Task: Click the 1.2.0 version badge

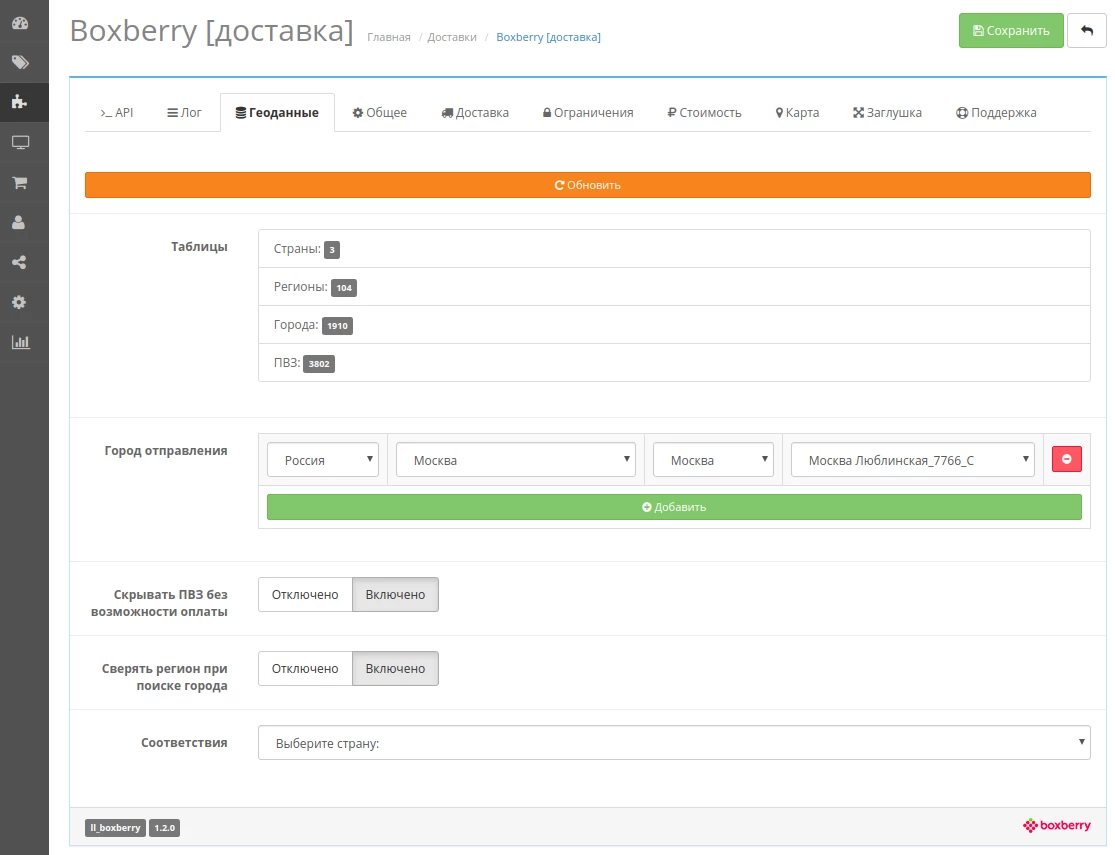Action: pos(165,828)
